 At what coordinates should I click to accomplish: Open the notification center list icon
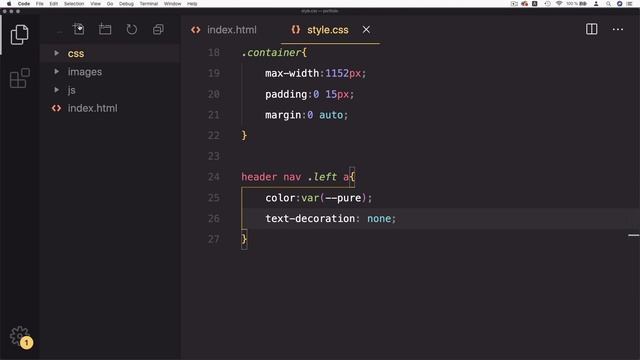[x=629, y=4]
